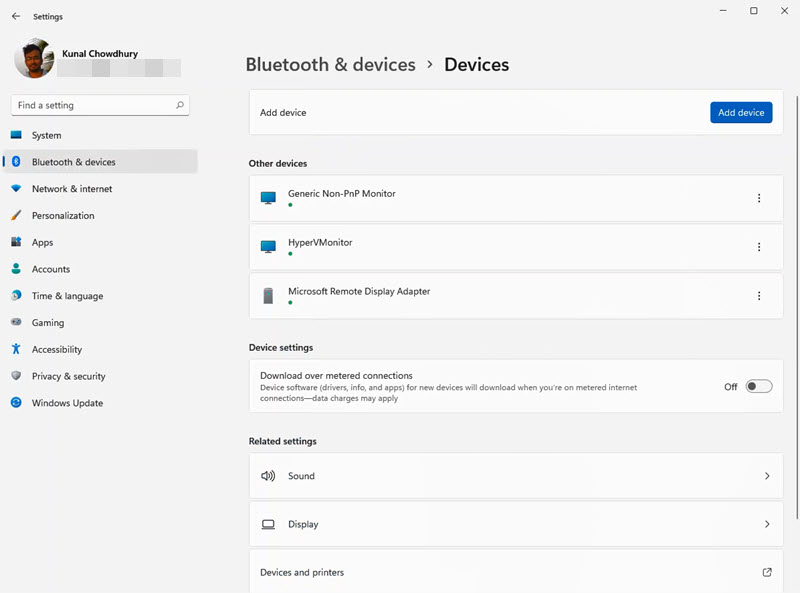Image resolution: width=800 pixels, height=593 pixels.
Task: Click the Microsoft Remote Display Adapter icon
Action: pyautogui.click(x=268, y=295)
